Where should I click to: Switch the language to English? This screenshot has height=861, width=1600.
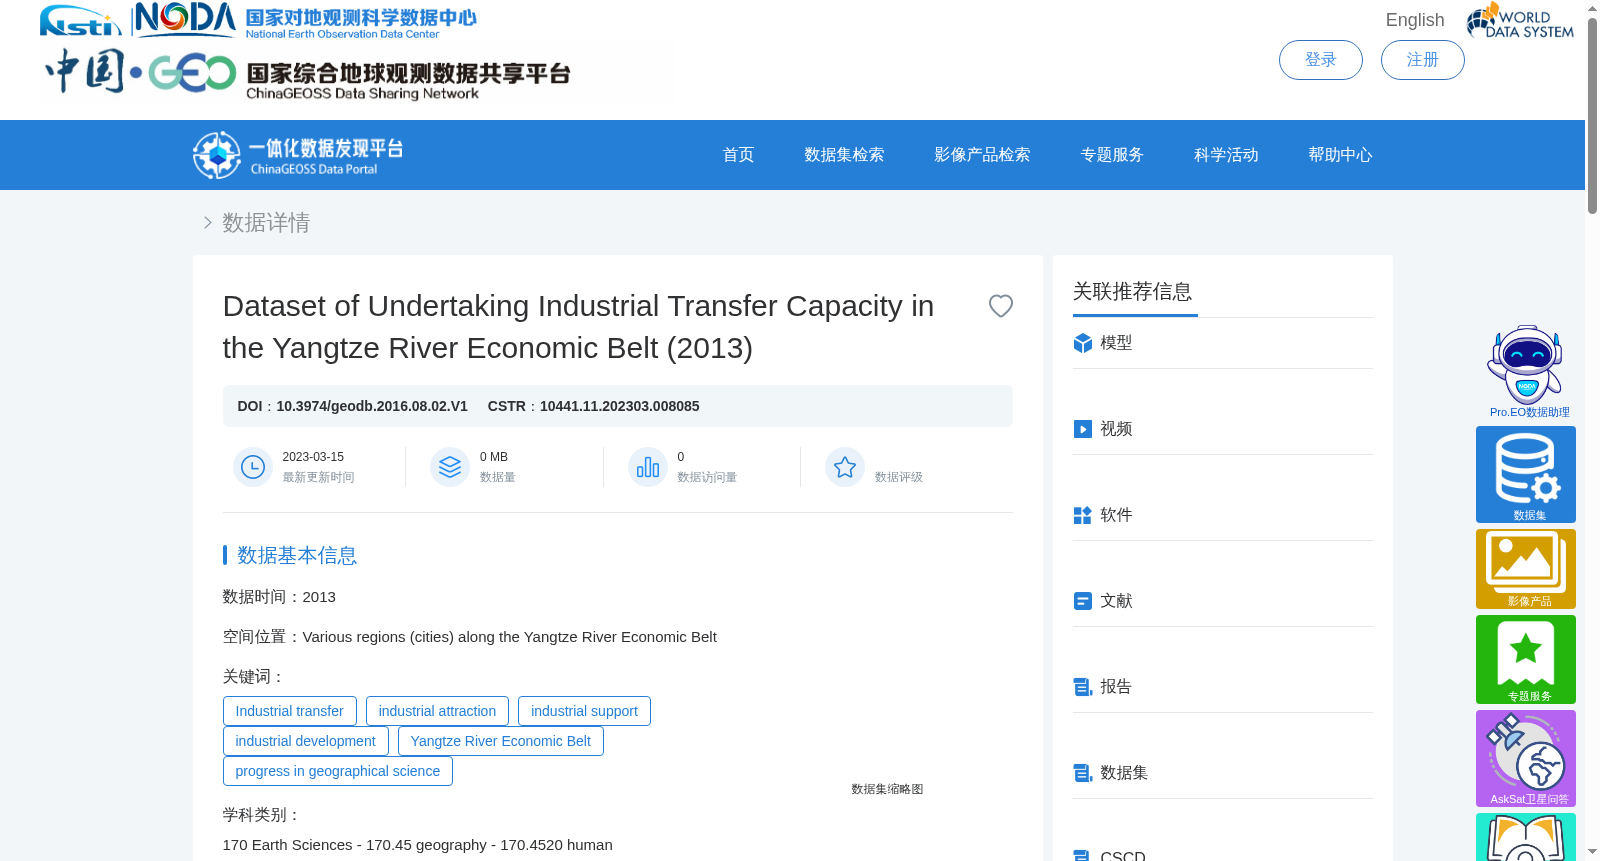click(x=1415, y=20)
